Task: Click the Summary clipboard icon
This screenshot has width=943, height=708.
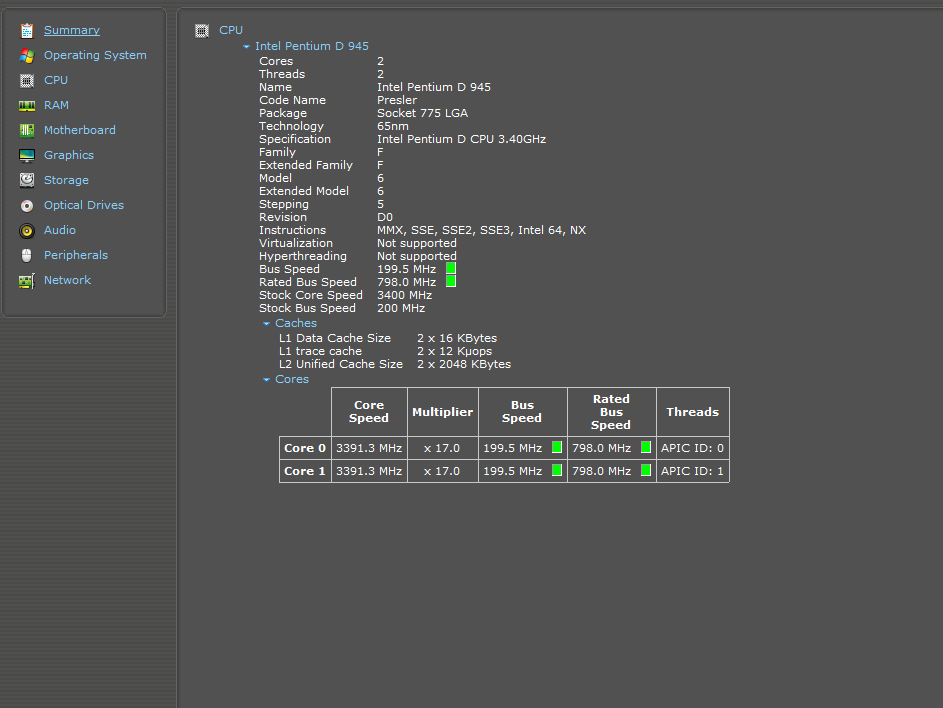Action: [26, 31]
